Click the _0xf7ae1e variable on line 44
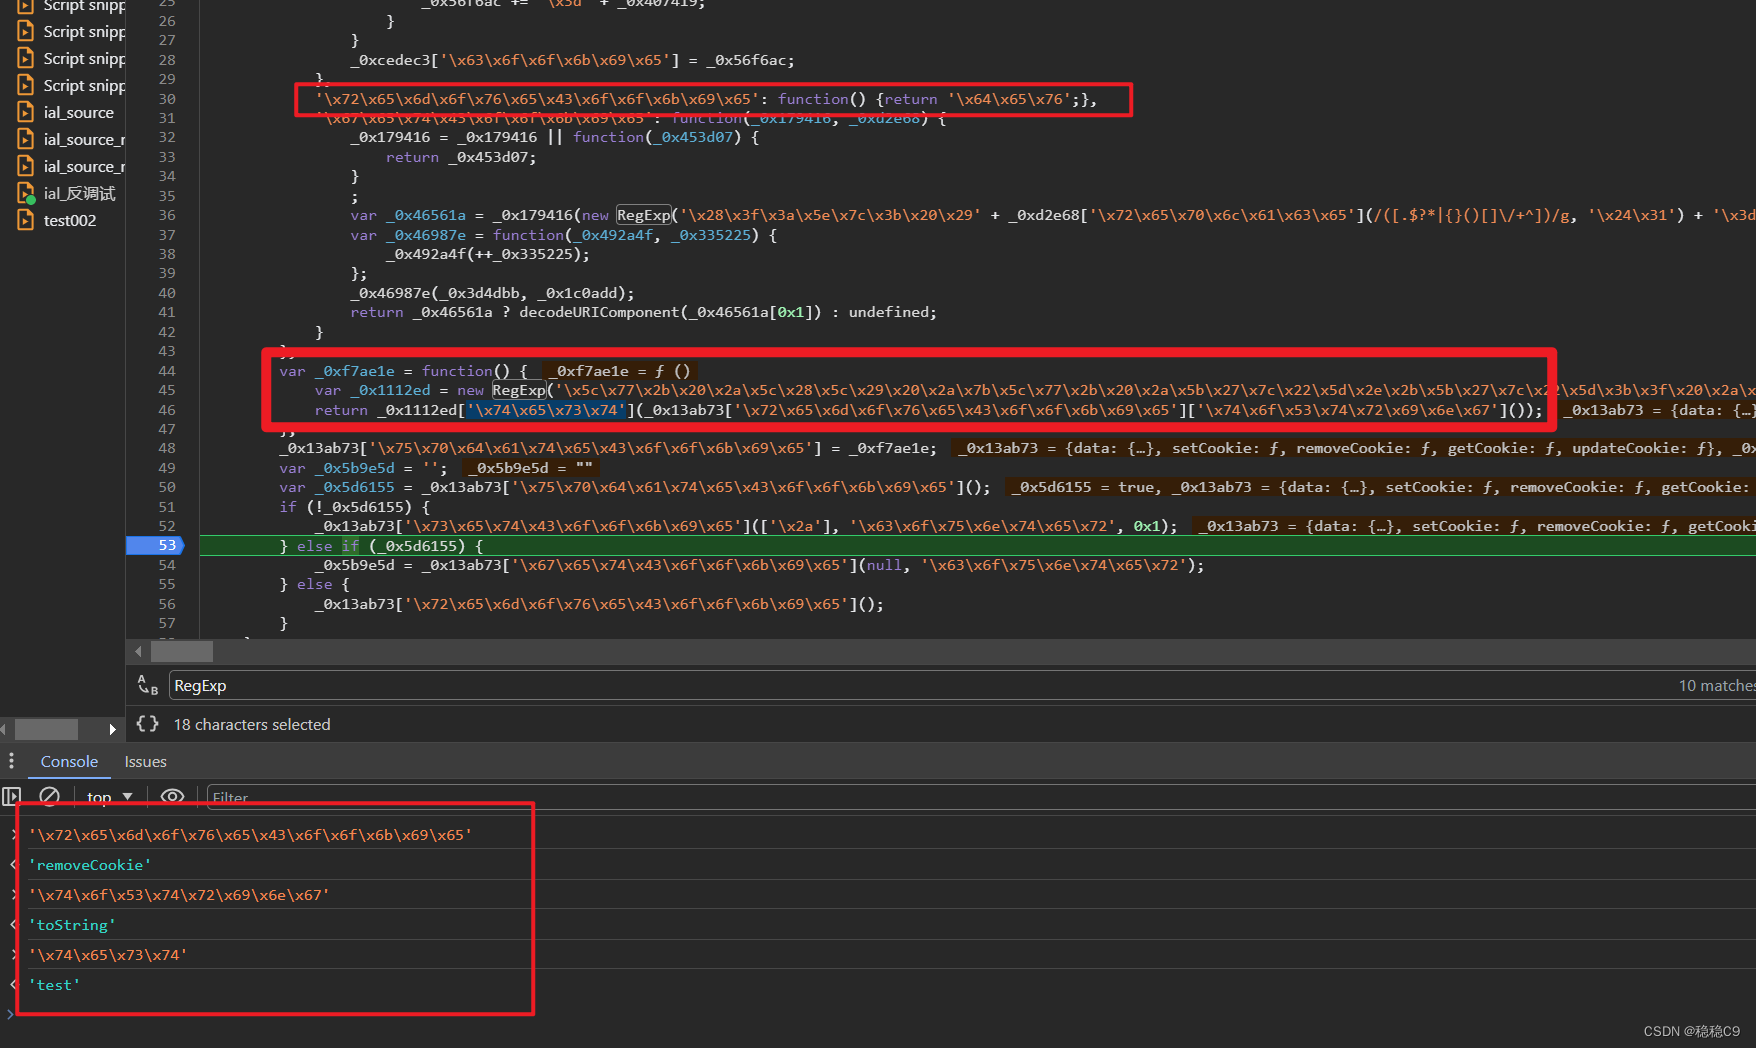Screen dimensions: 1756x1048 pos(355,371)
